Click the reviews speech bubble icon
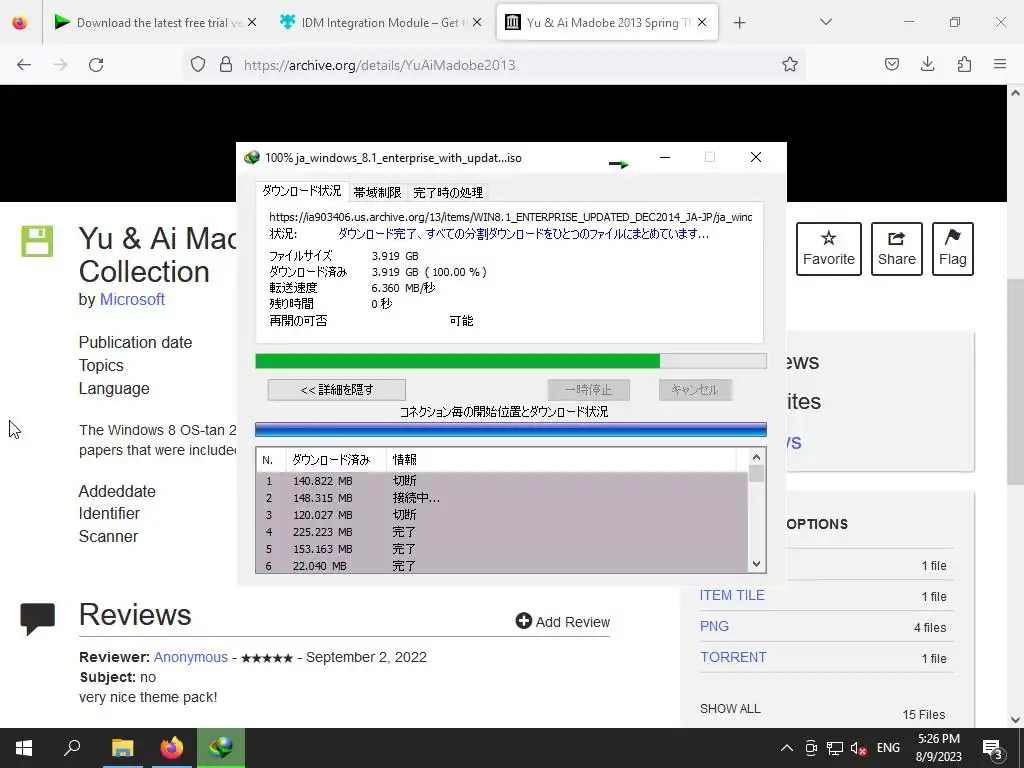Screen dimensions: 1024x768 37,618
